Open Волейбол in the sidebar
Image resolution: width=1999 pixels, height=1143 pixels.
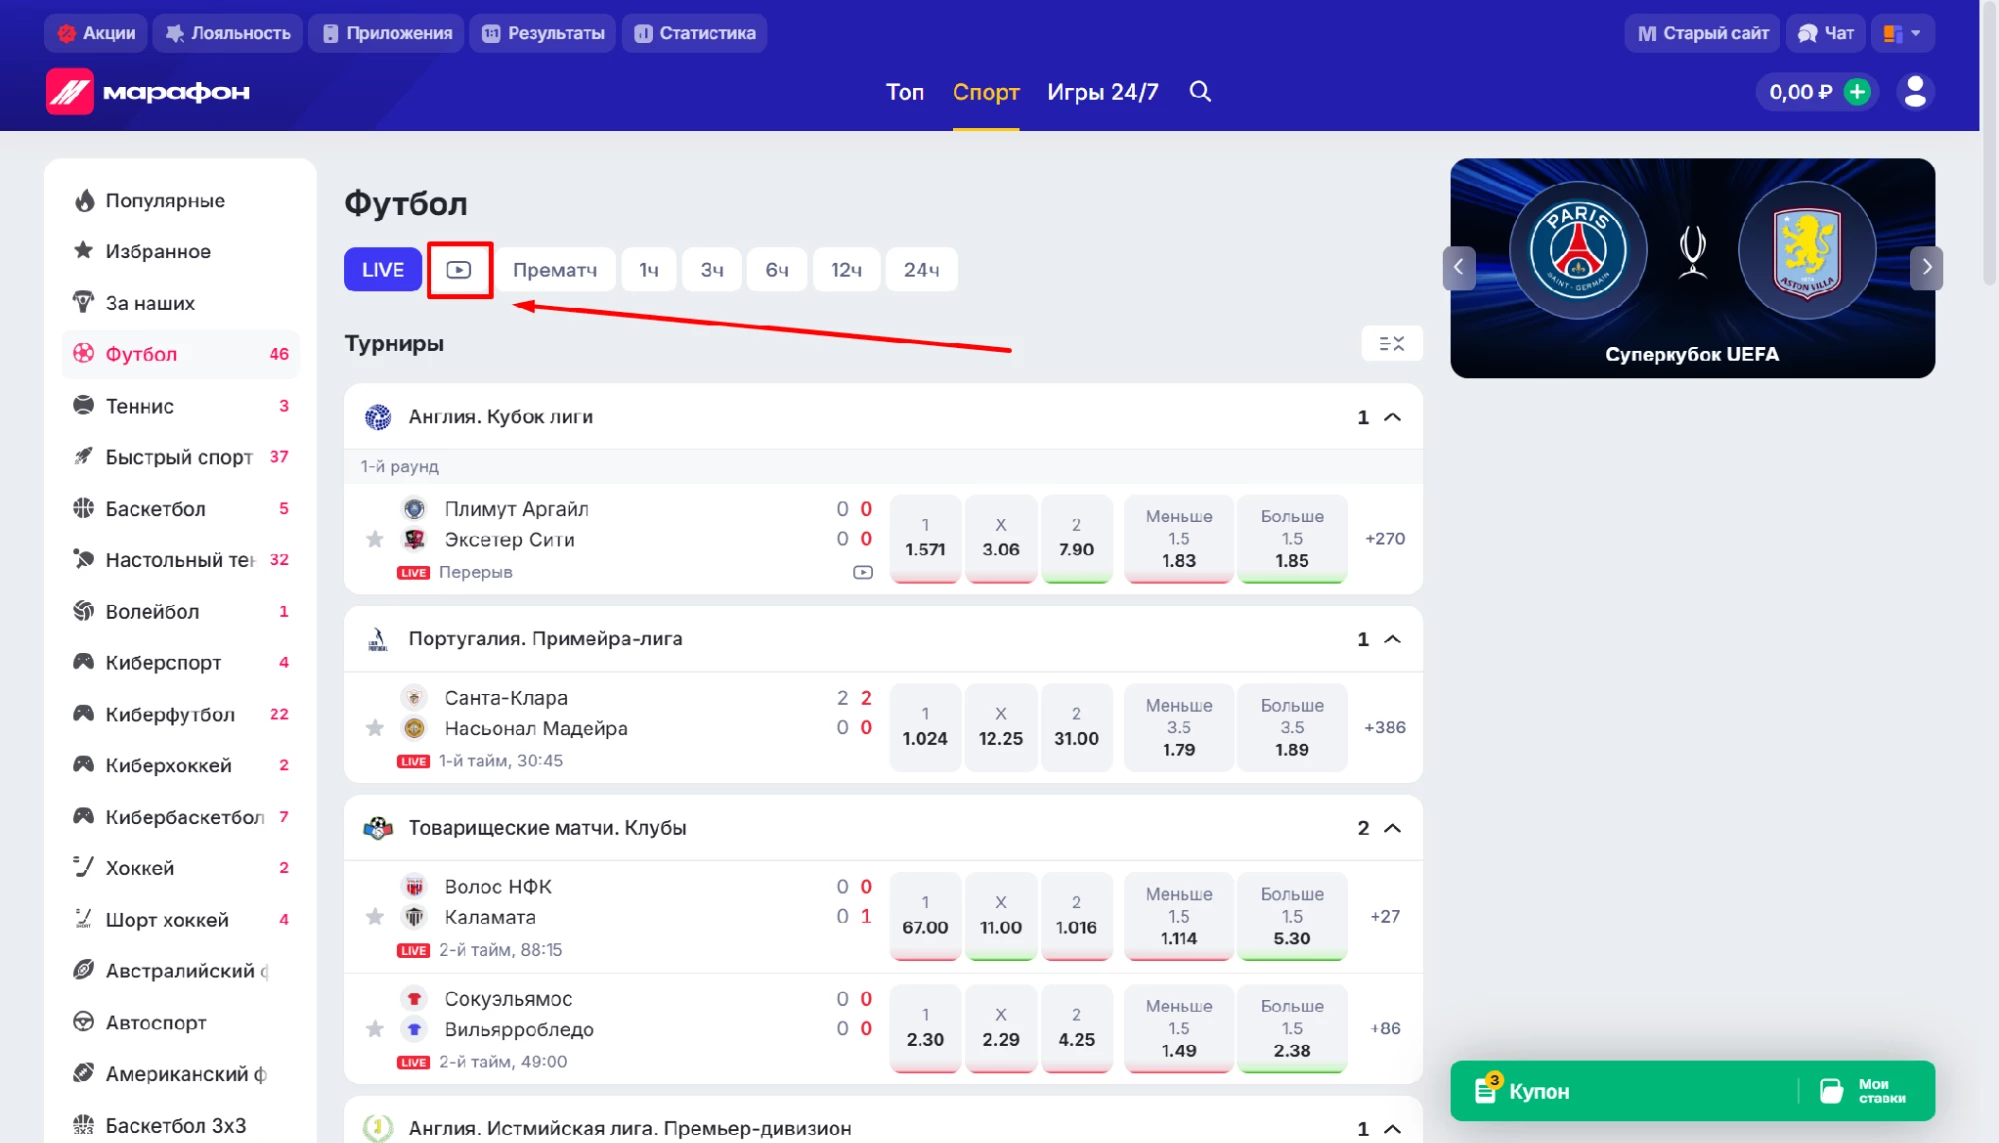tap(181, 611)
